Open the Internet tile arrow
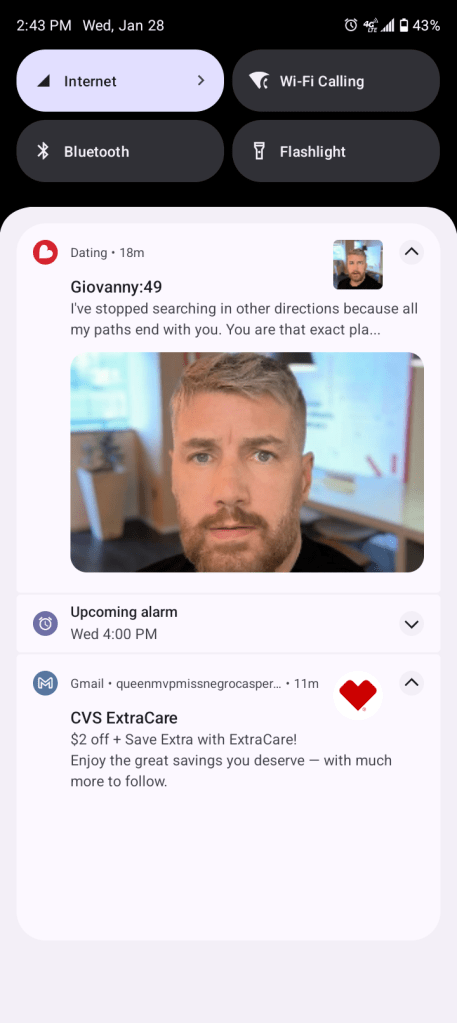The image size is (457, 1023). pyautogui.click(x=201, y=81)
